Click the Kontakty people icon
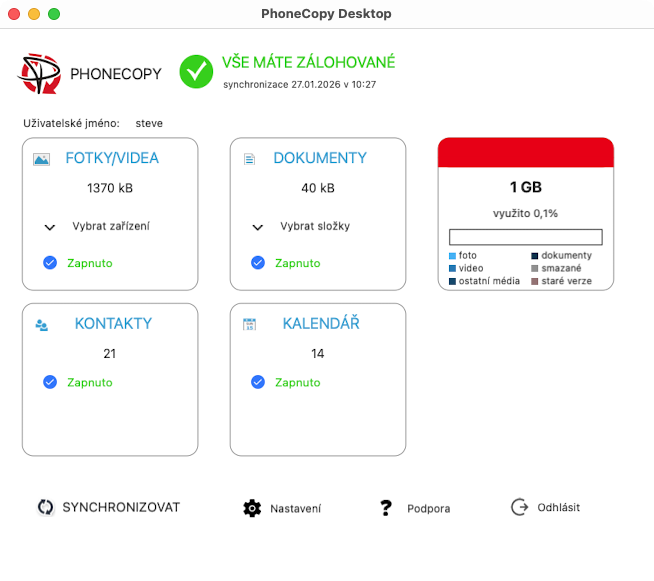This screenshot has height=581, width=654. coord(42,325)
